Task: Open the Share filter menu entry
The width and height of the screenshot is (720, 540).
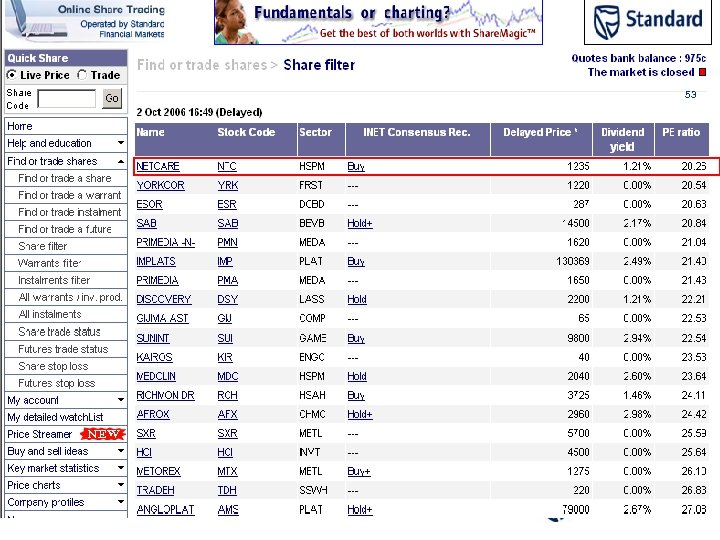Action: point(43,246)
